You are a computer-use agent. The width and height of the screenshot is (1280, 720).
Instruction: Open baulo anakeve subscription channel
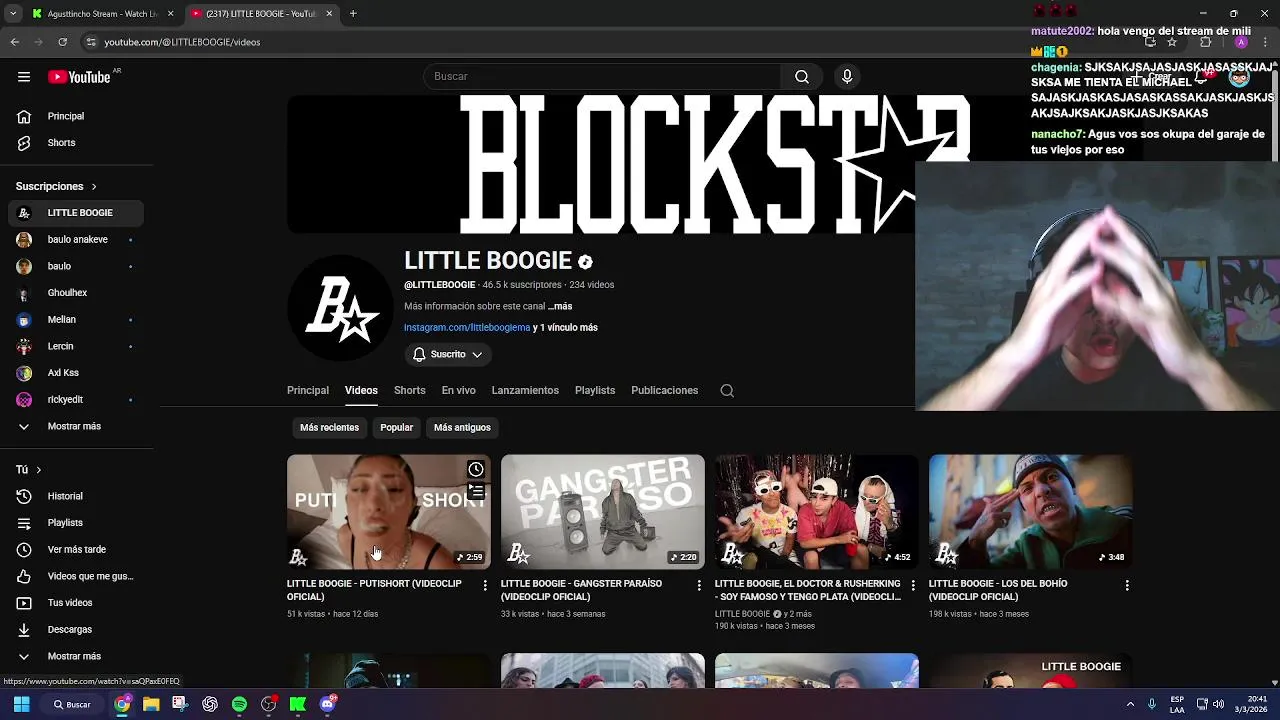(74, 240)
